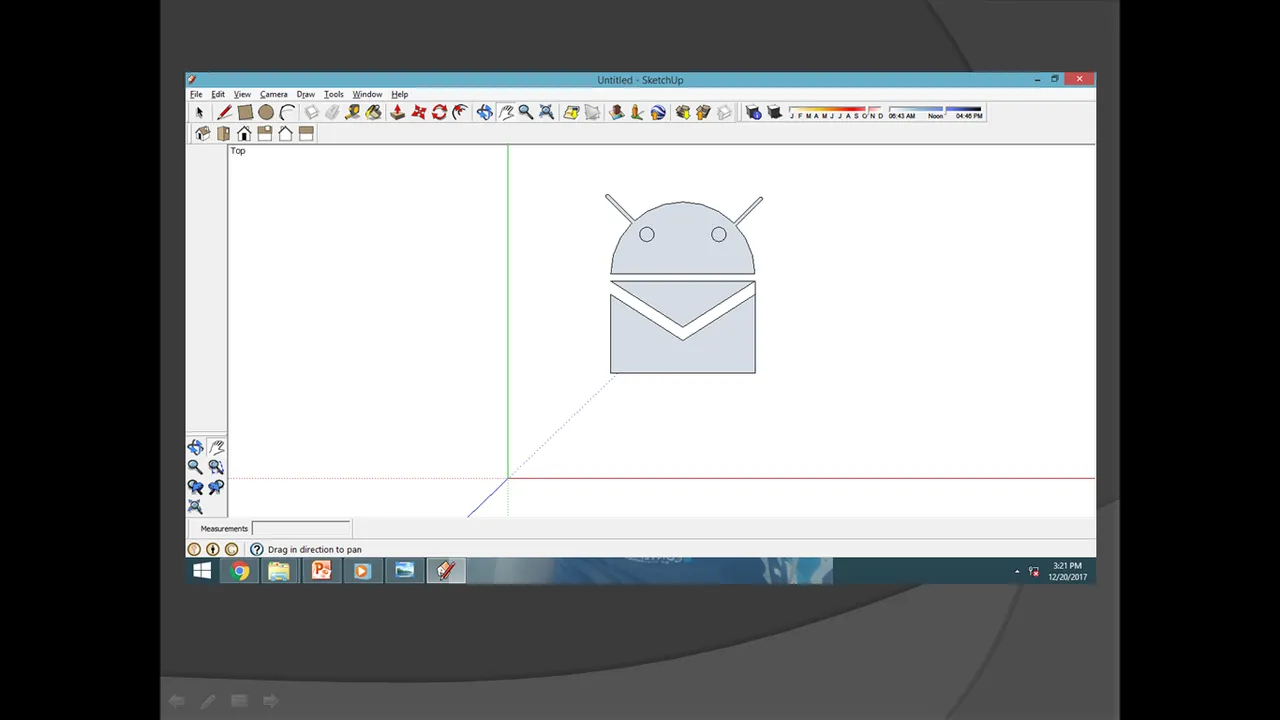This screenshot has height=720, width=1280.
Task: Click the Add New Building icon
Action: pos(616,113)
